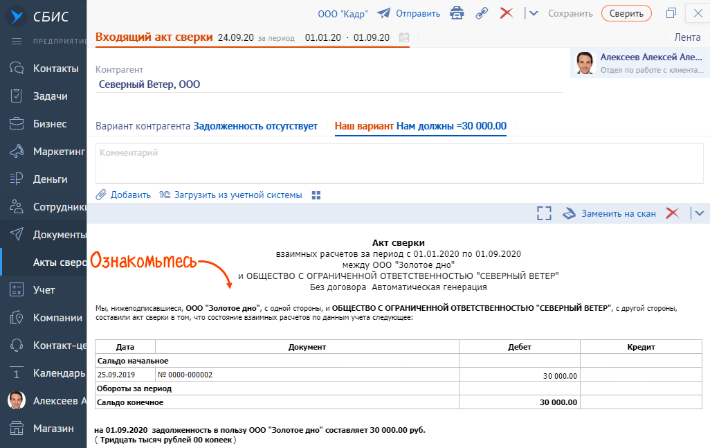Click the red delete X in top toolbar

tap(506, 13)
